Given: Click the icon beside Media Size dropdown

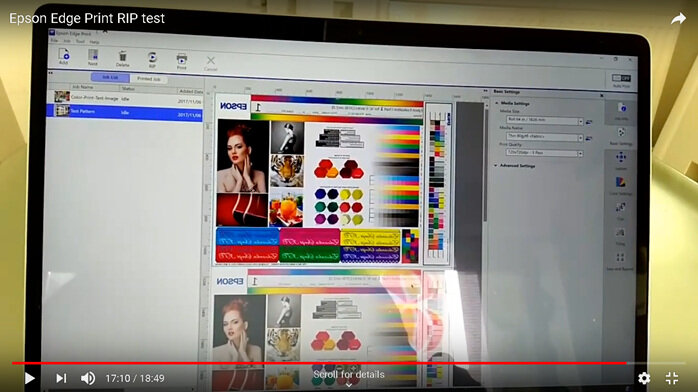Looking at the screenshot, I should pyautogui.click(x=589, y=121).
